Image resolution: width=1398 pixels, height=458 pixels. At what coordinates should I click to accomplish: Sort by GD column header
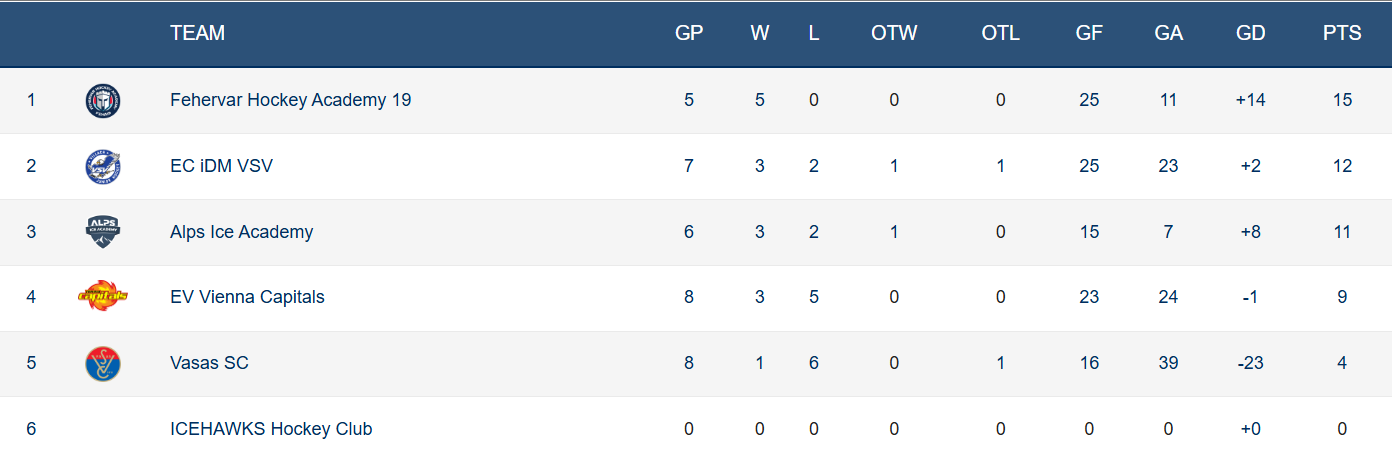point(1250,33)
